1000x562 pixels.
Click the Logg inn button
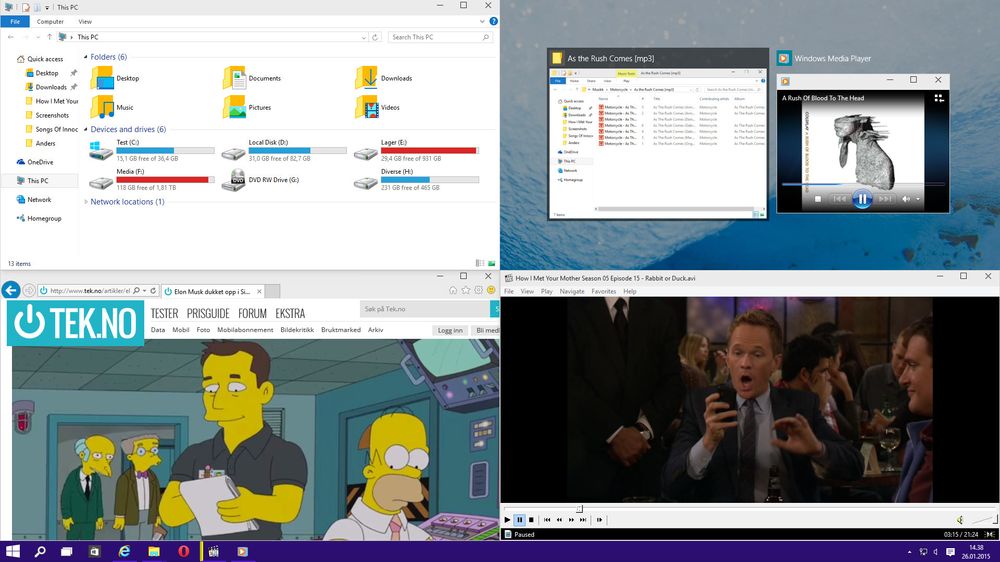pyautogui.click(x=450, y=330)
